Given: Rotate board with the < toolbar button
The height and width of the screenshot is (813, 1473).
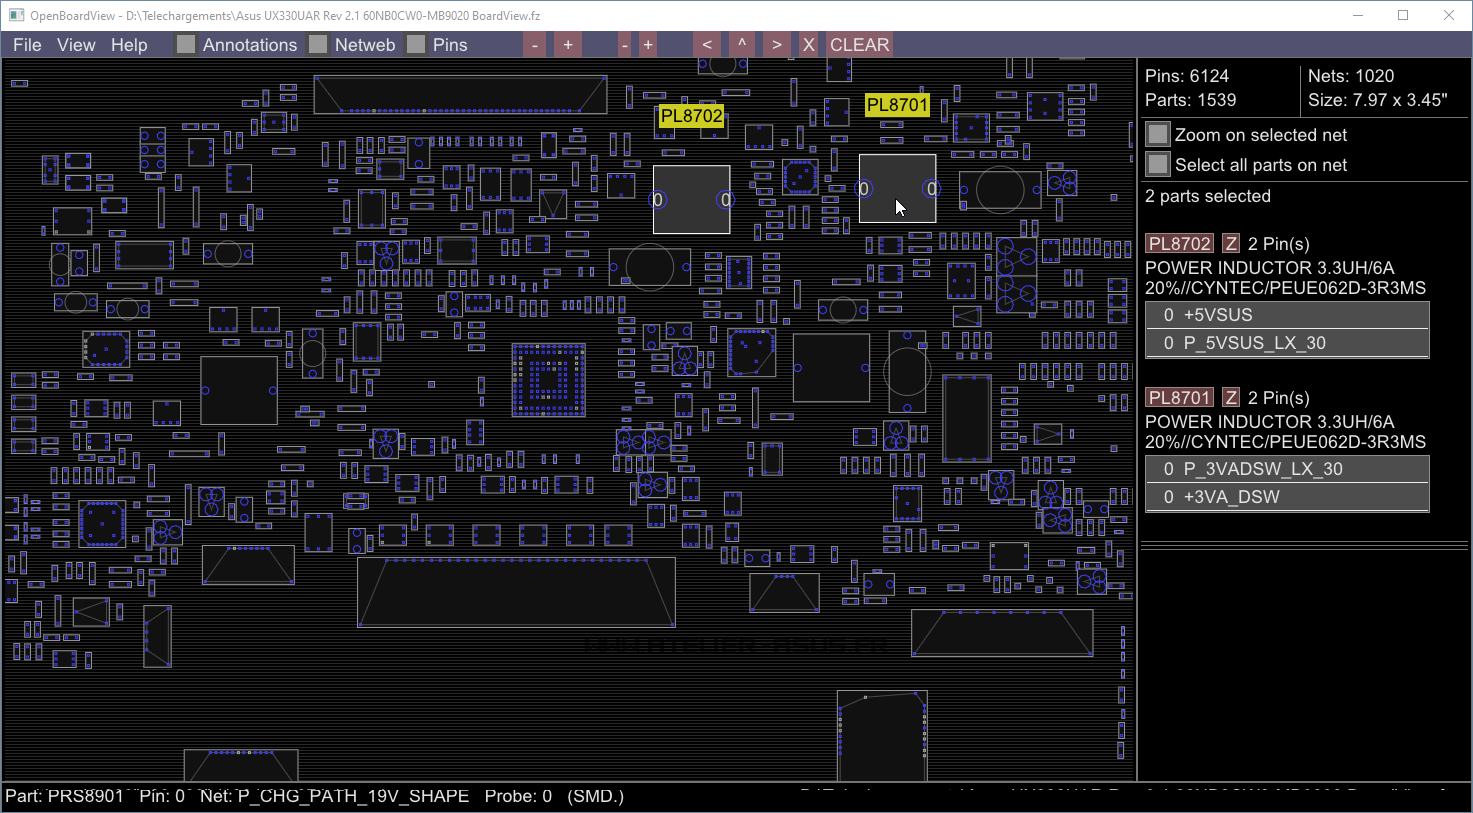Looking at the screenshot, I should coord(707,45).
